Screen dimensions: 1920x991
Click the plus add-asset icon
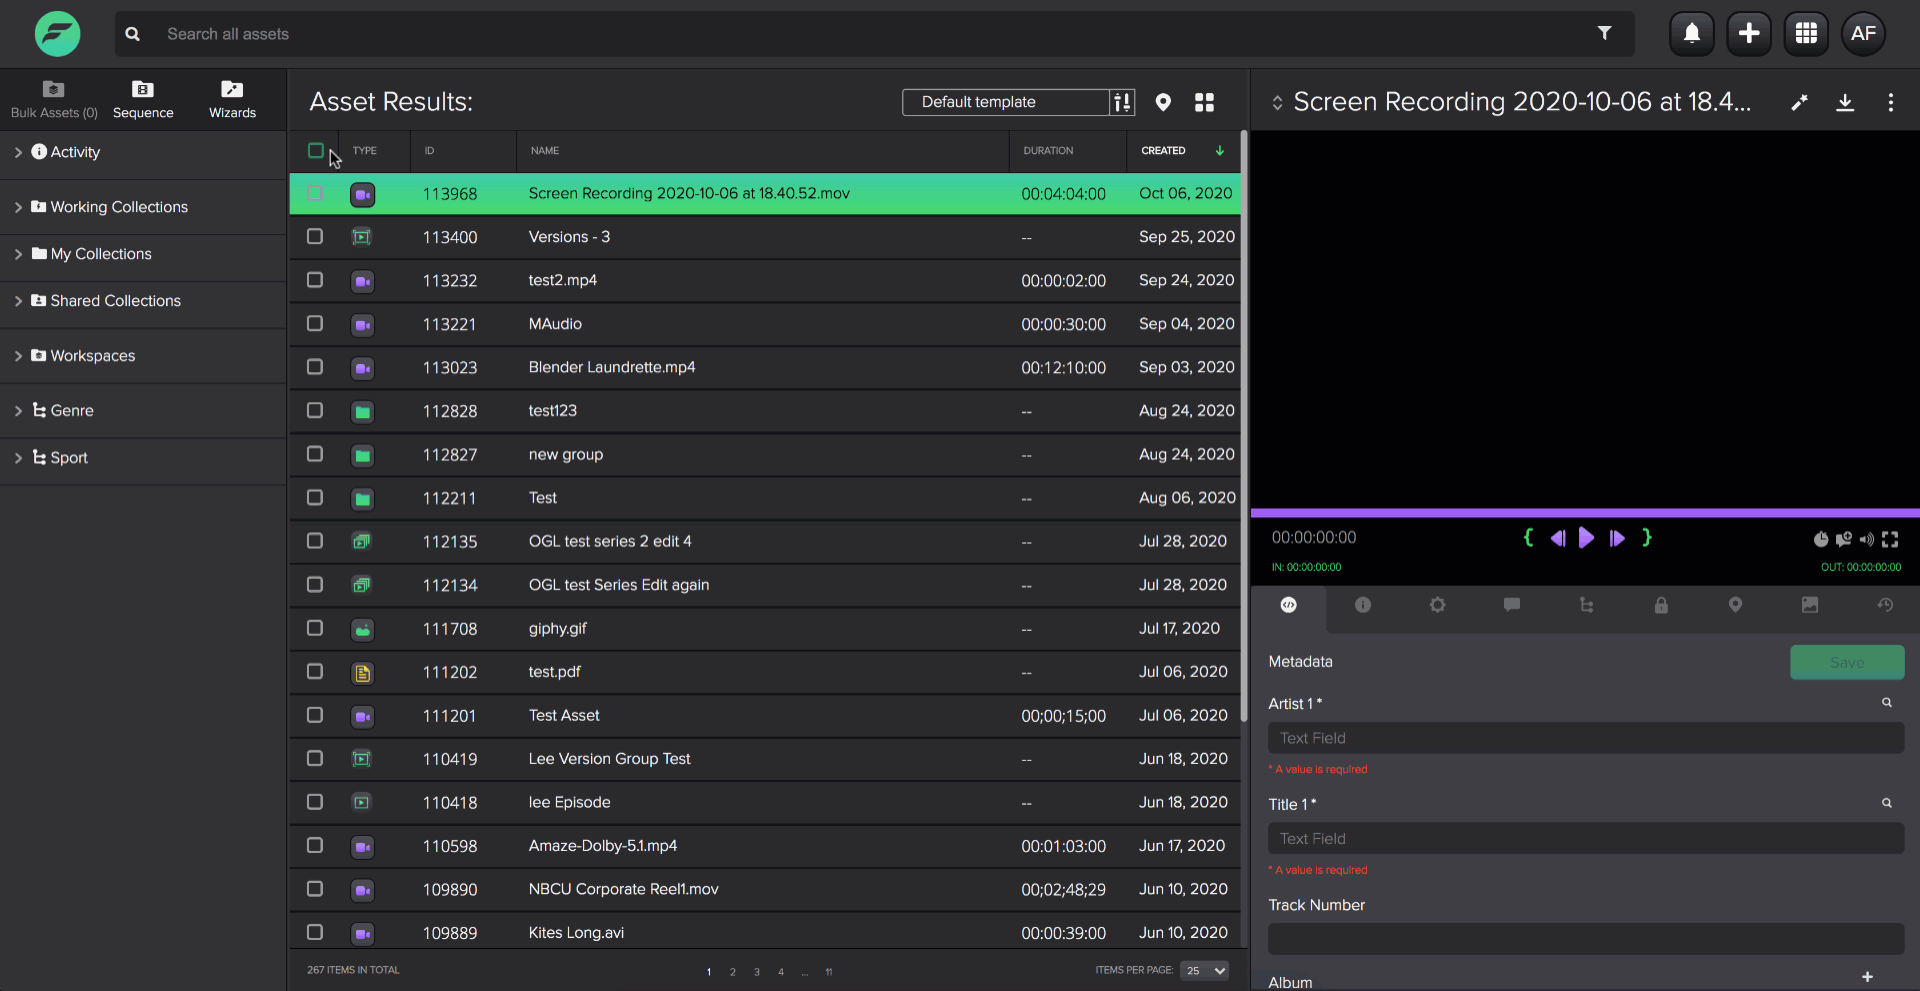[1748, 34]
